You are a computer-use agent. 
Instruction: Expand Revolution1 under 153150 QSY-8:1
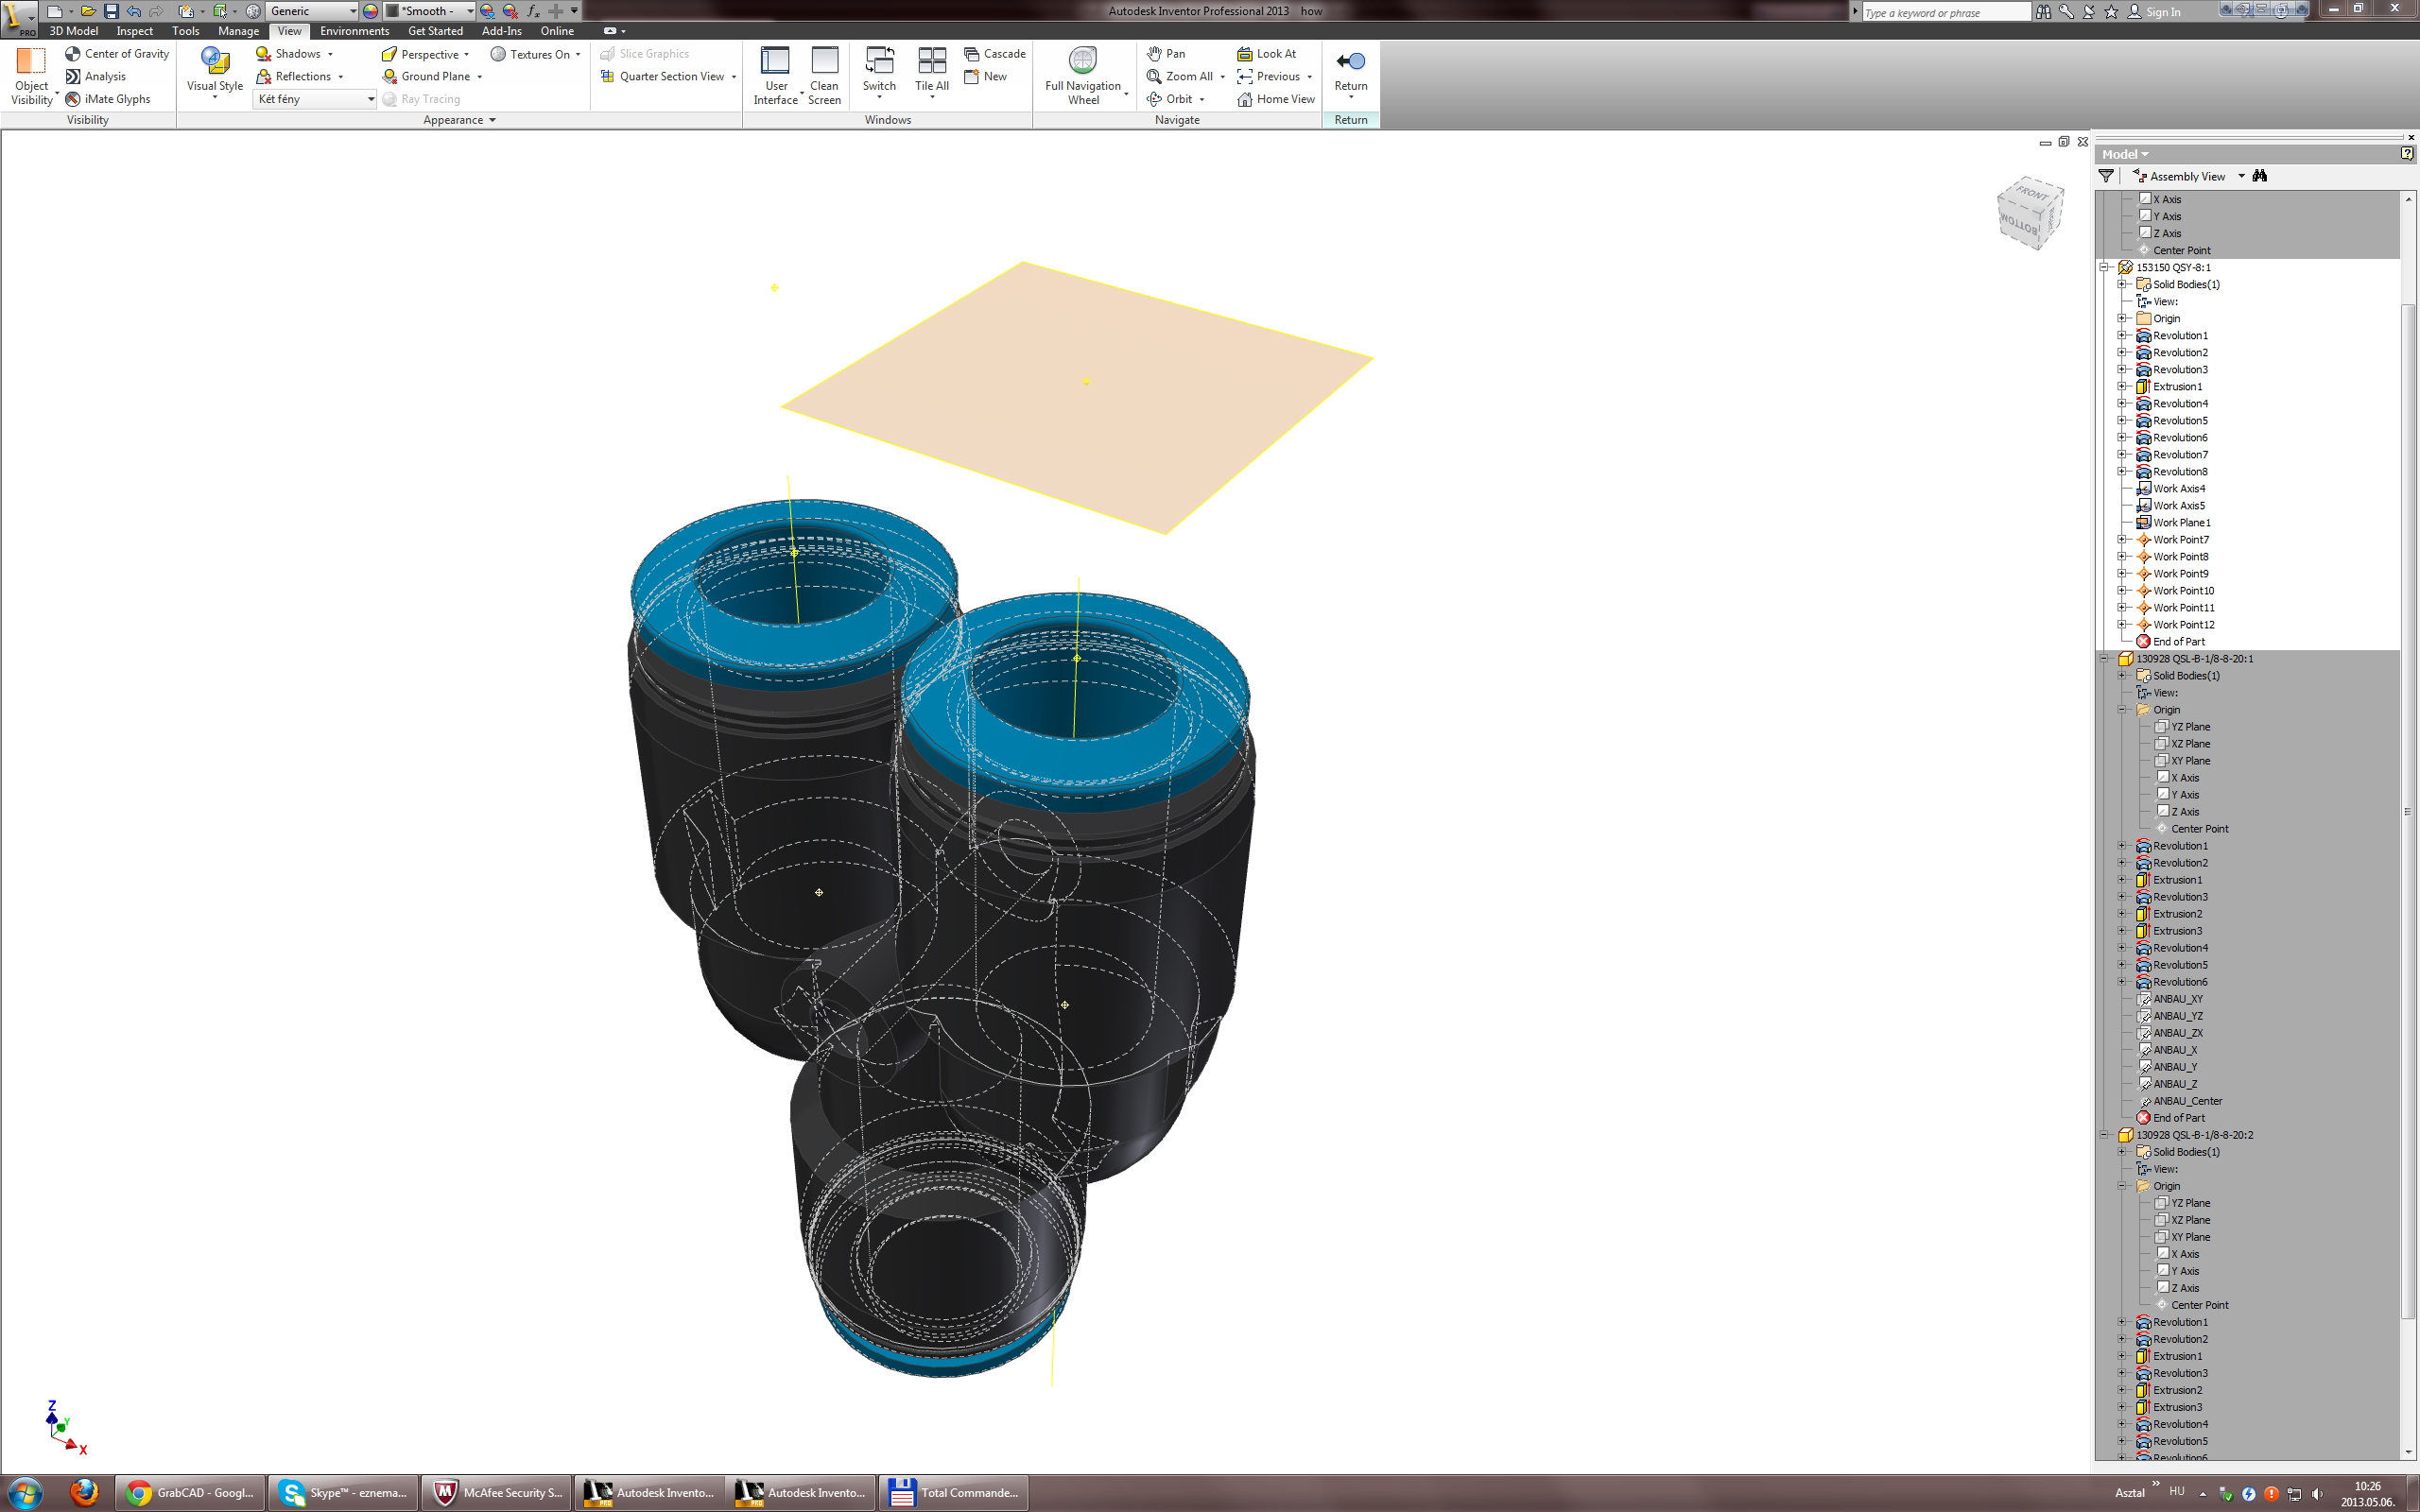pyautogui.click(x=2122, y=336)
